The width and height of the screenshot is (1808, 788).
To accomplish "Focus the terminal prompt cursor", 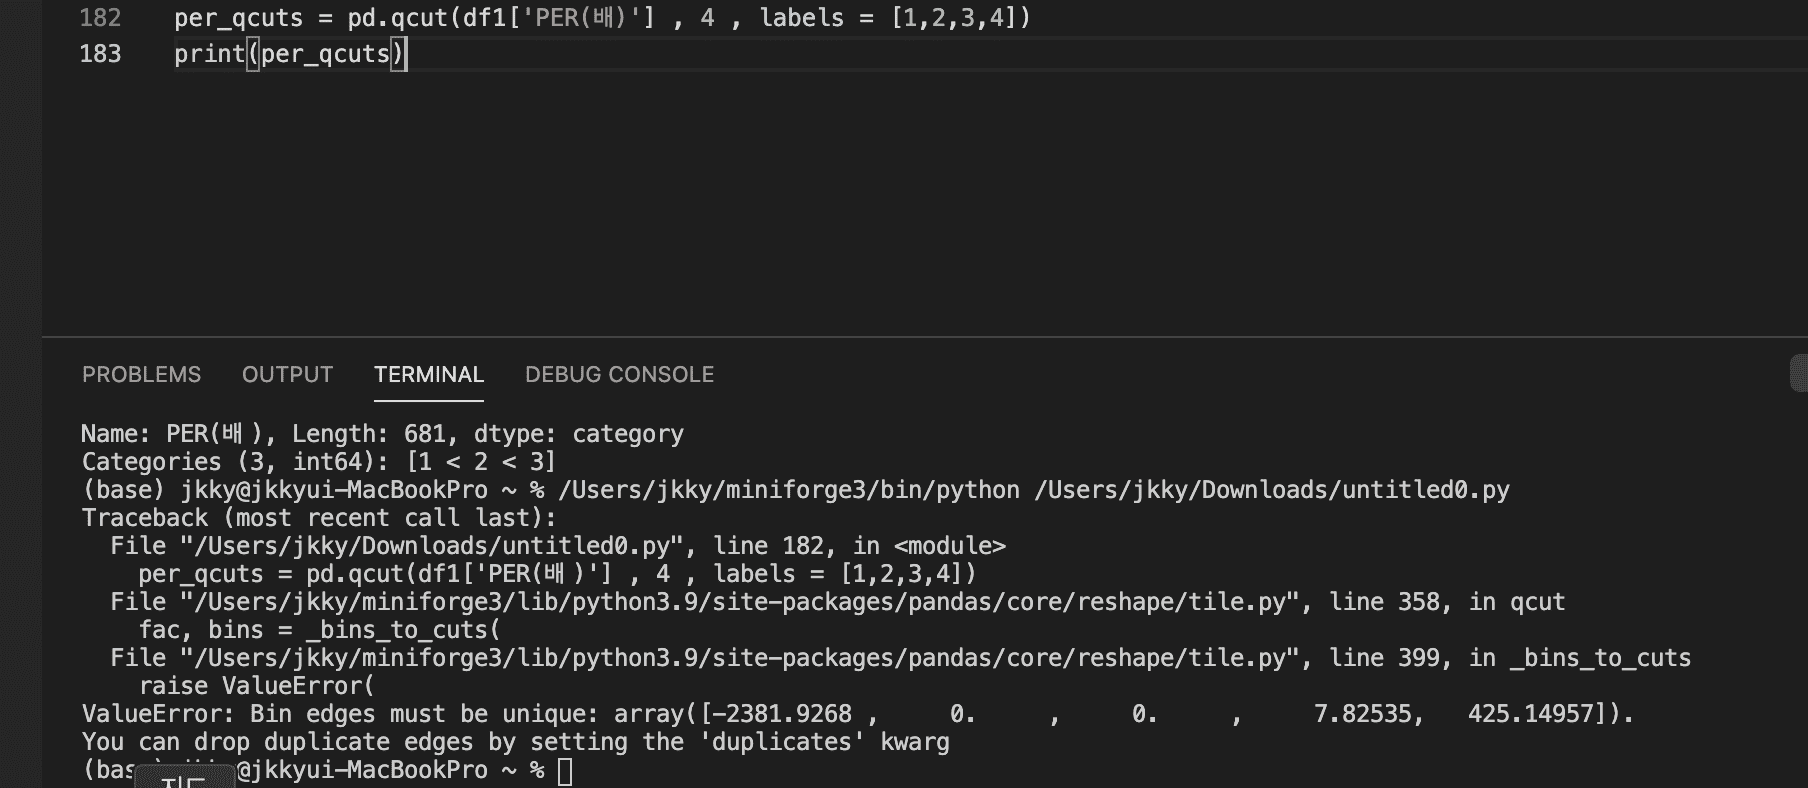I will click(x=565, y=771).
